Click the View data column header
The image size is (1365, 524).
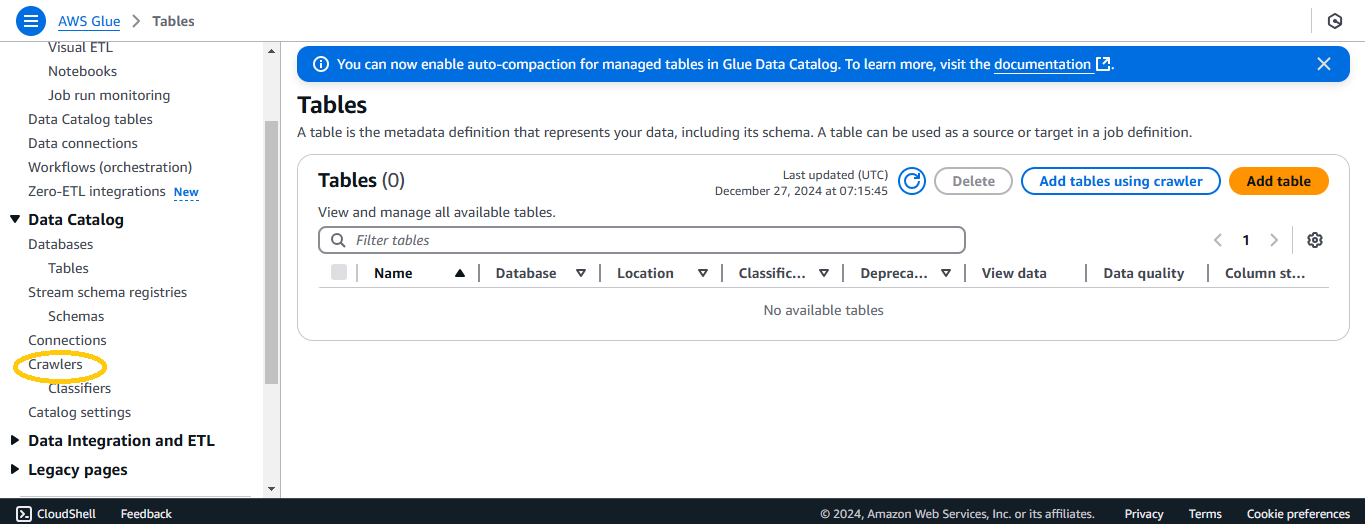tap(1014, 273)
